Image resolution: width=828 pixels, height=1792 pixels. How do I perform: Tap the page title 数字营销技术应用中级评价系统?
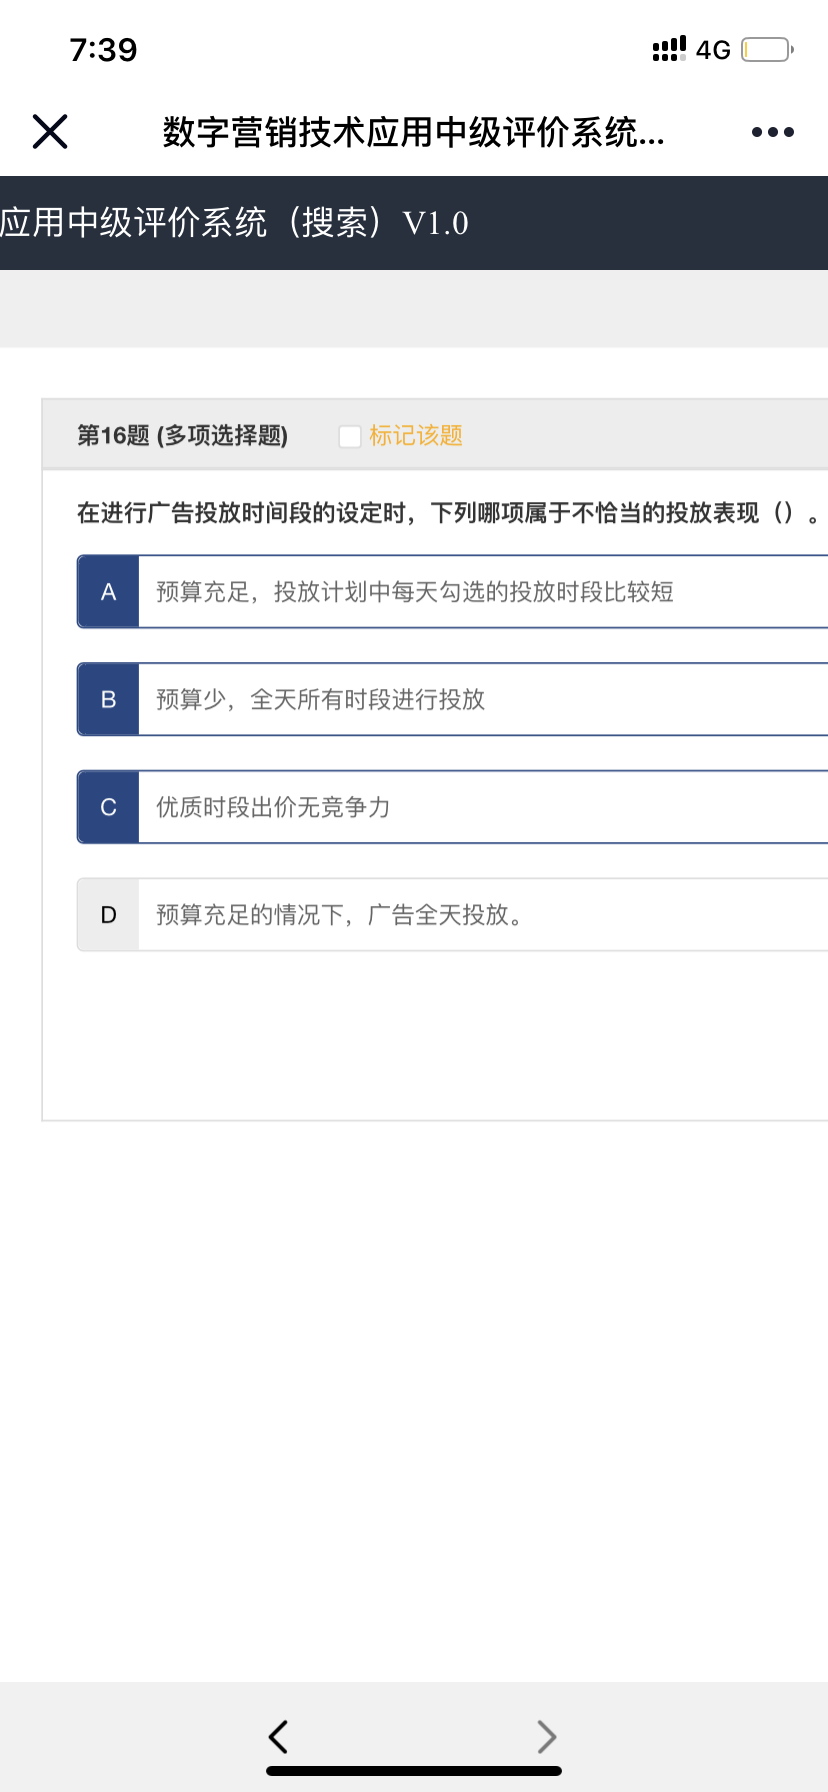point(413,132)
